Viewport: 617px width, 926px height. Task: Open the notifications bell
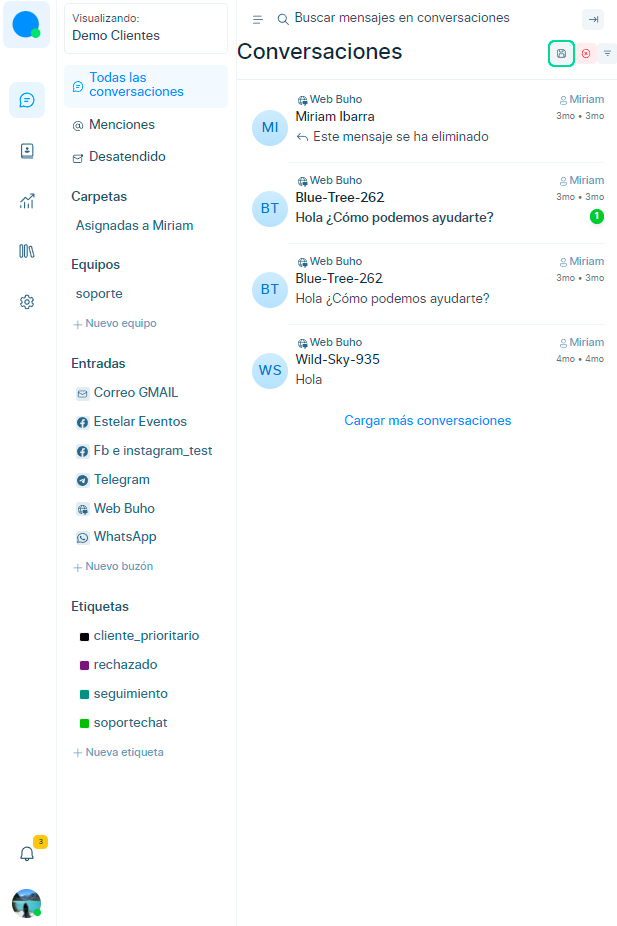pyautogui.click(x=27, y=854)
